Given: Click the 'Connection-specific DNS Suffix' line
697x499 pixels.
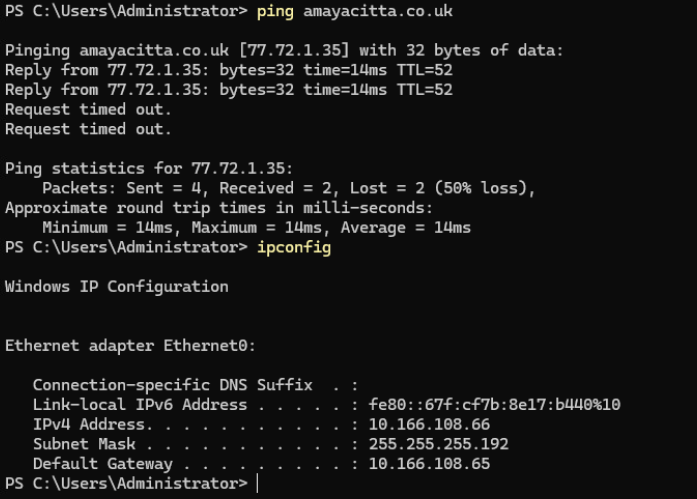Looking at the screenshot, I should pos(172,385).
